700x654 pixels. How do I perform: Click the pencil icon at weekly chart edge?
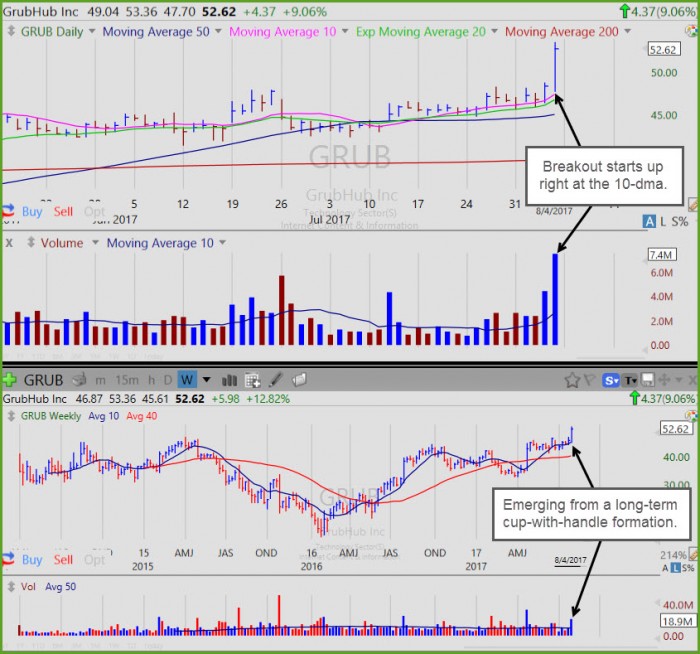[694, 554]
